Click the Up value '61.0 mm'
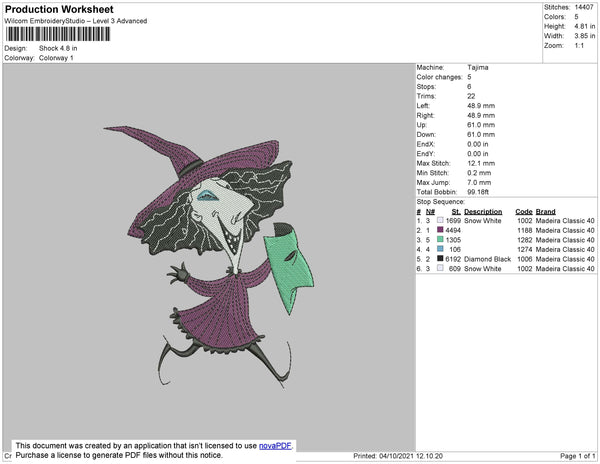Screen dimensions: 600x464 tap(481, 125)
